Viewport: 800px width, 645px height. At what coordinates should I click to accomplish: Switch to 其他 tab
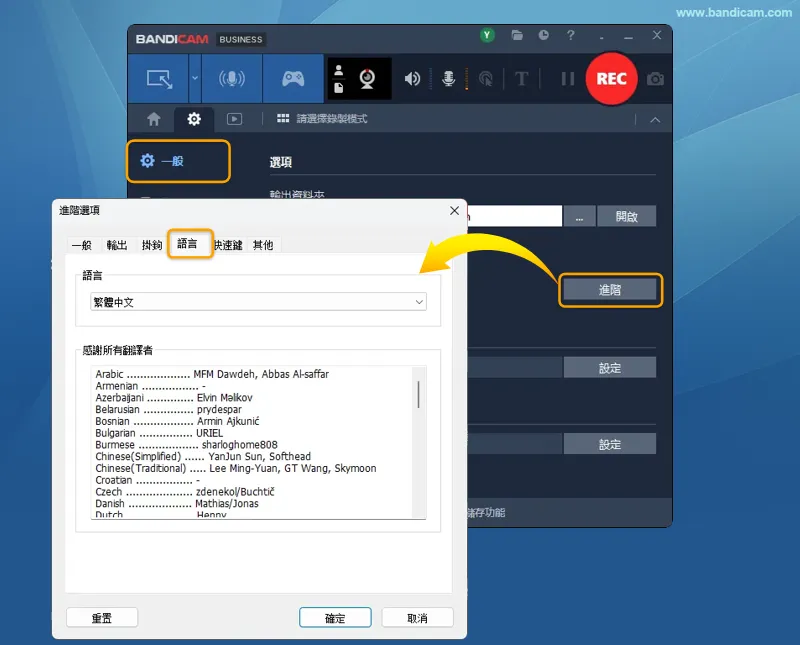(263, 245)
